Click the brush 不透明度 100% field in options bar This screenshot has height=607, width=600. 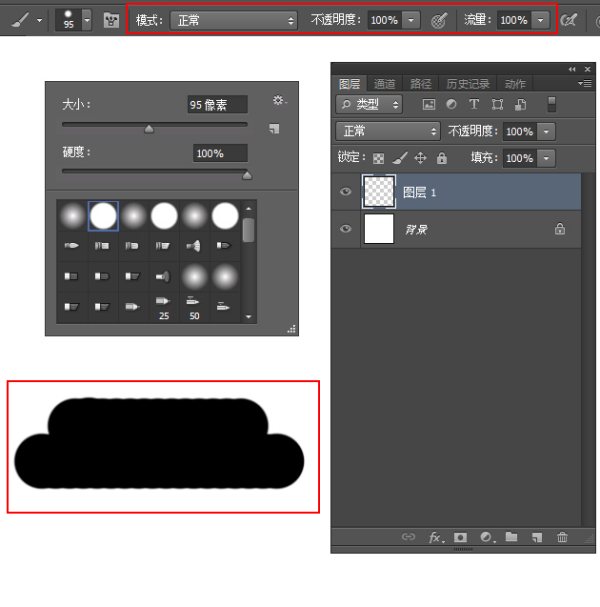384,20
